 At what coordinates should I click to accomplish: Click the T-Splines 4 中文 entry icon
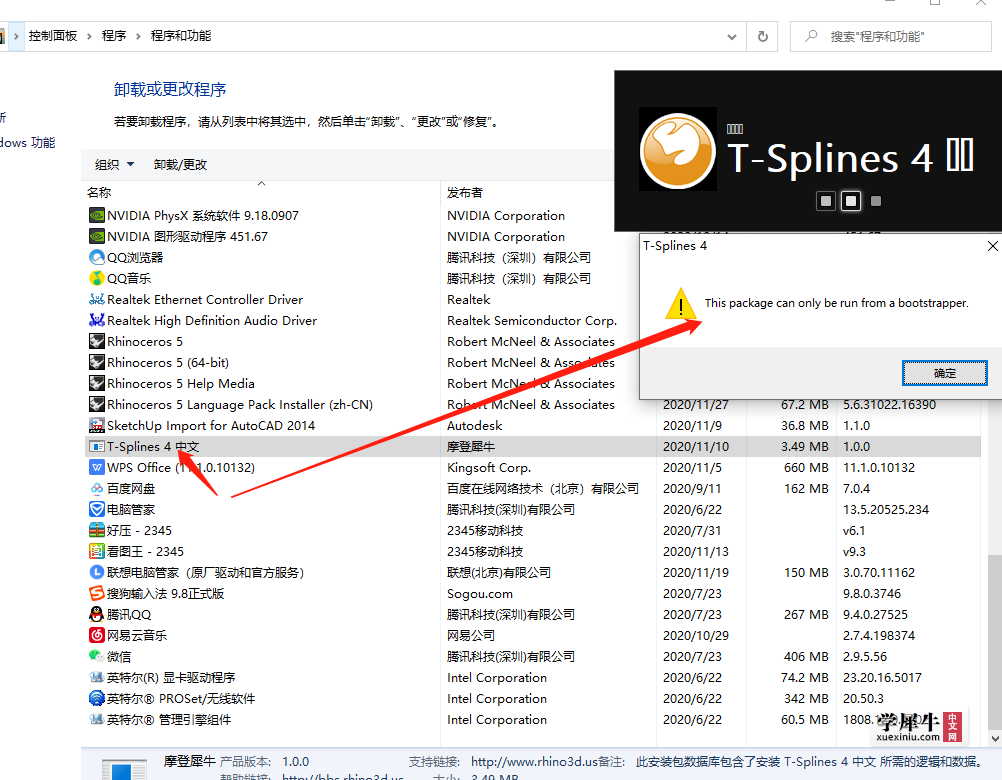coord(96,447)
